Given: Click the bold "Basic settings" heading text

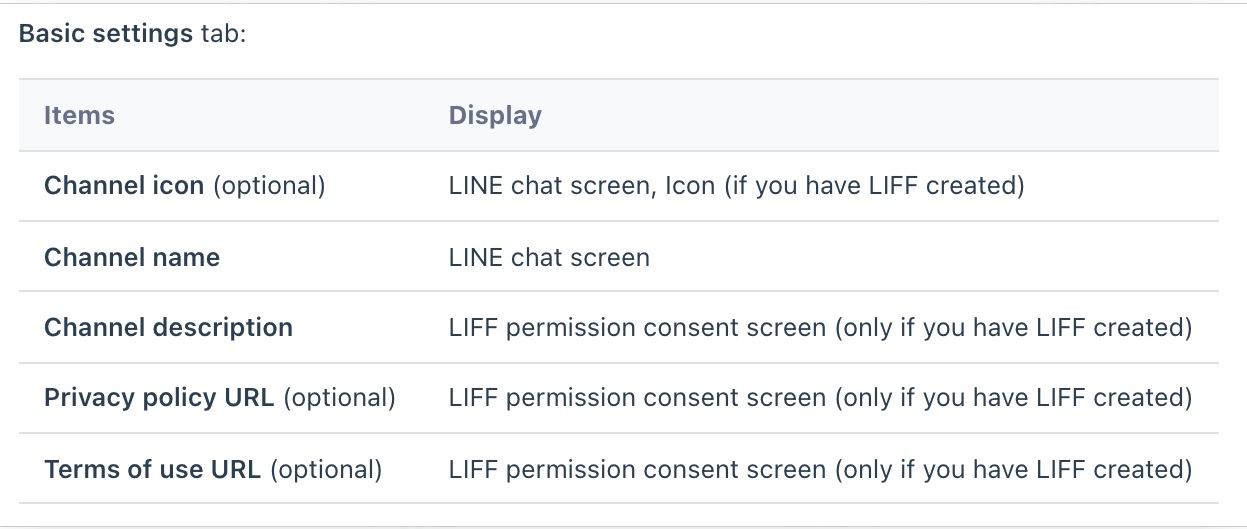Looking at the screenshot, I should (105, 33).
